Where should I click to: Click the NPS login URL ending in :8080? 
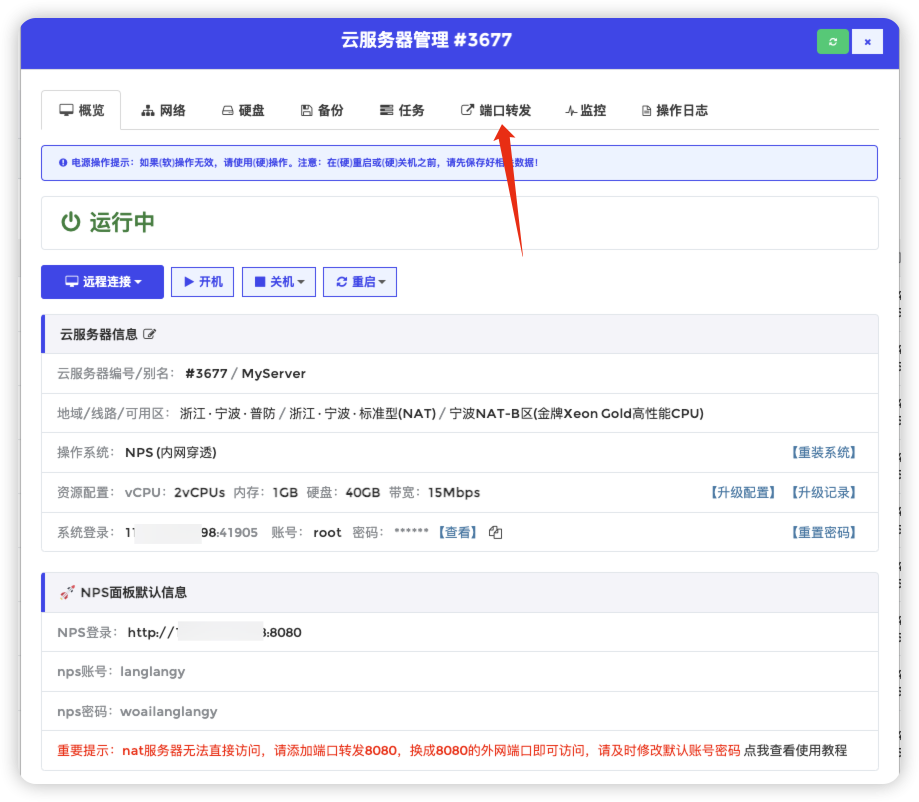coord(215,632)
